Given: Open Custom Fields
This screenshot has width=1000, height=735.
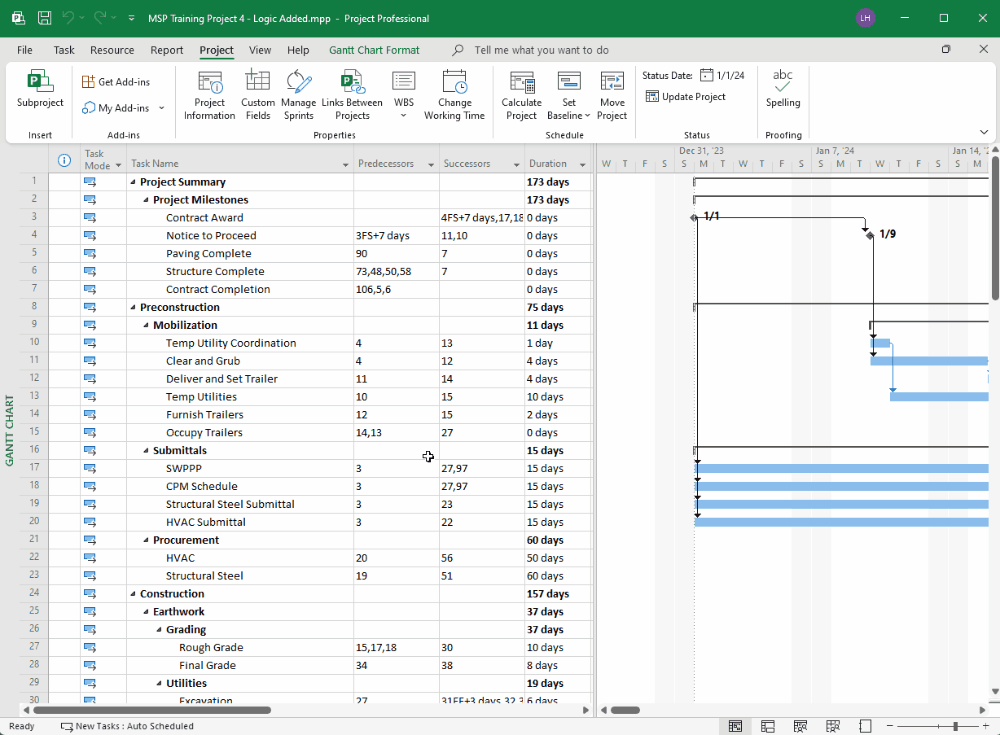Looking at the screenshot, I should tap(258, 95).
